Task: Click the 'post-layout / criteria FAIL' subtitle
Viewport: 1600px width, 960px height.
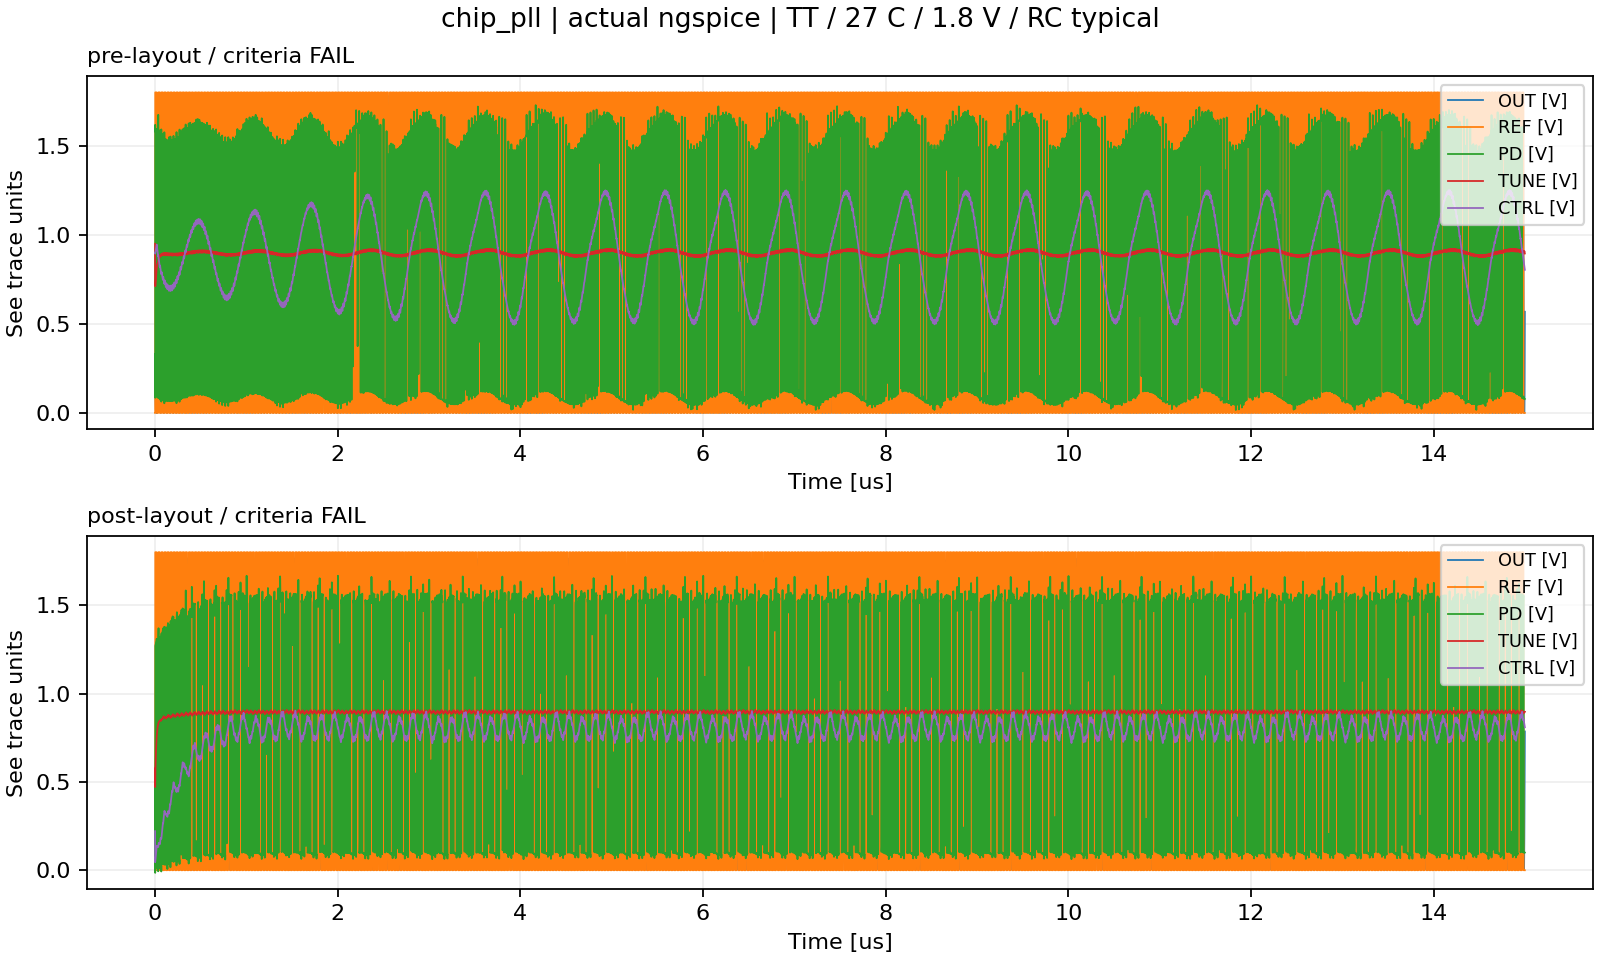Action: click(226, 516)
